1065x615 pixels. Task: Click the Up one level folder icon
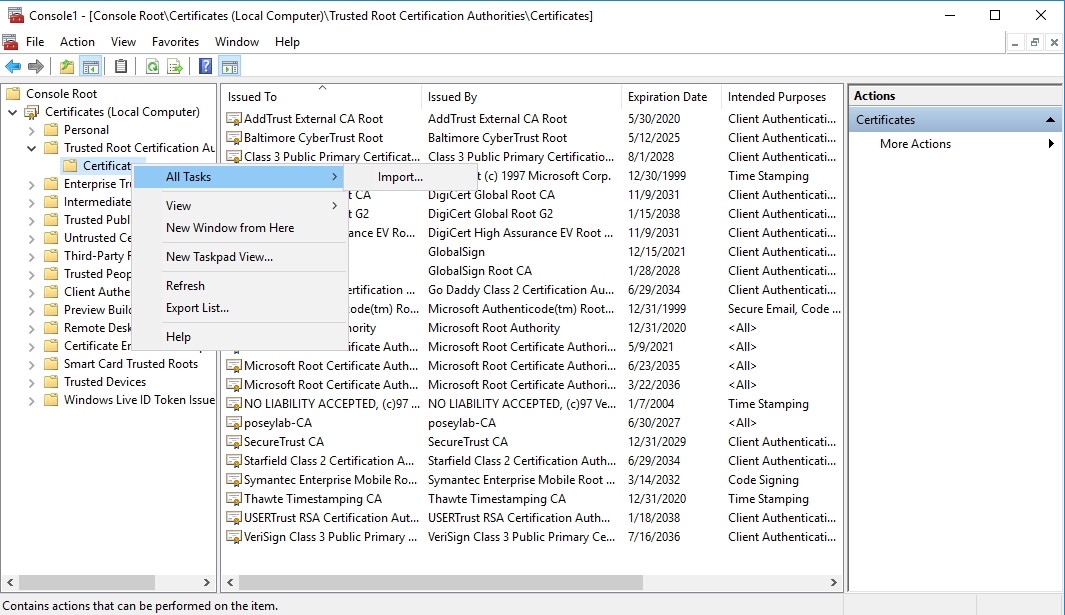(x=66, y=66)
